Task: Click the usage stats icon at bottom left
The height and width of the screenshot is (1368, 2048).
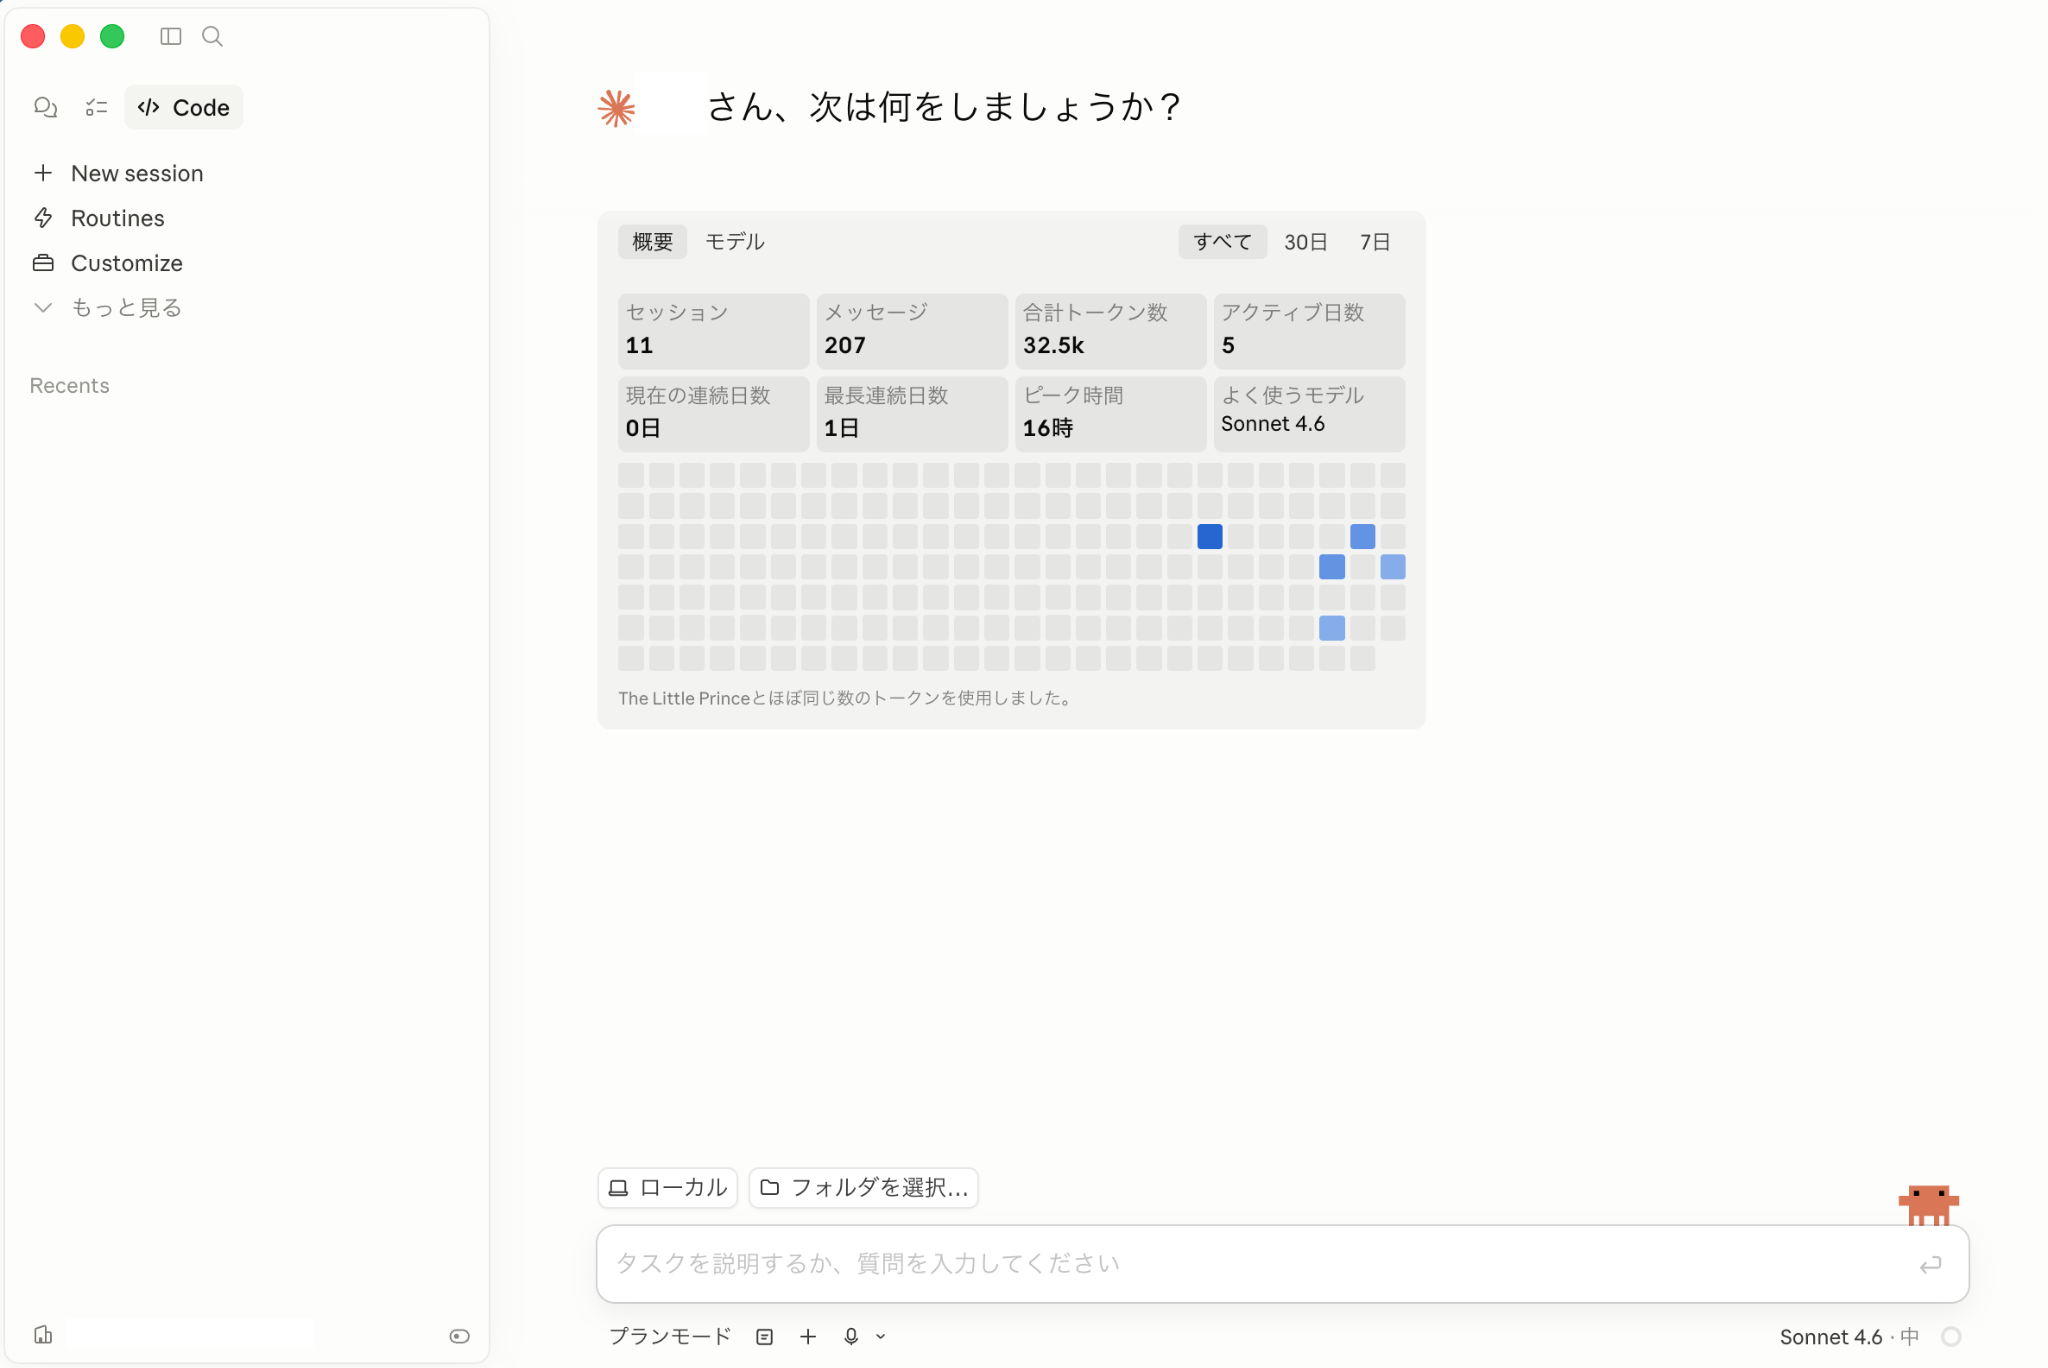Action: 43,1334
